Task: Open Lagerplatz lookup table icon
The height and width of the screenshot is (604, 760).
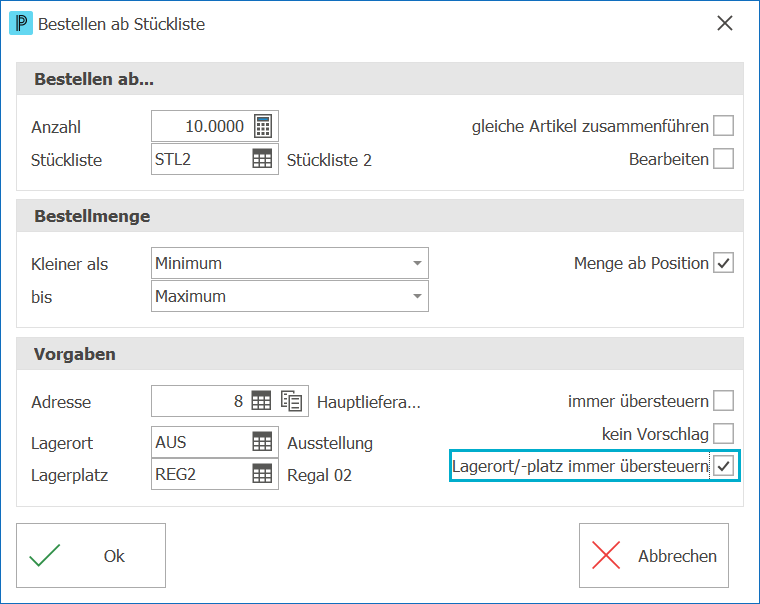Action: click(x=262, y=474)
